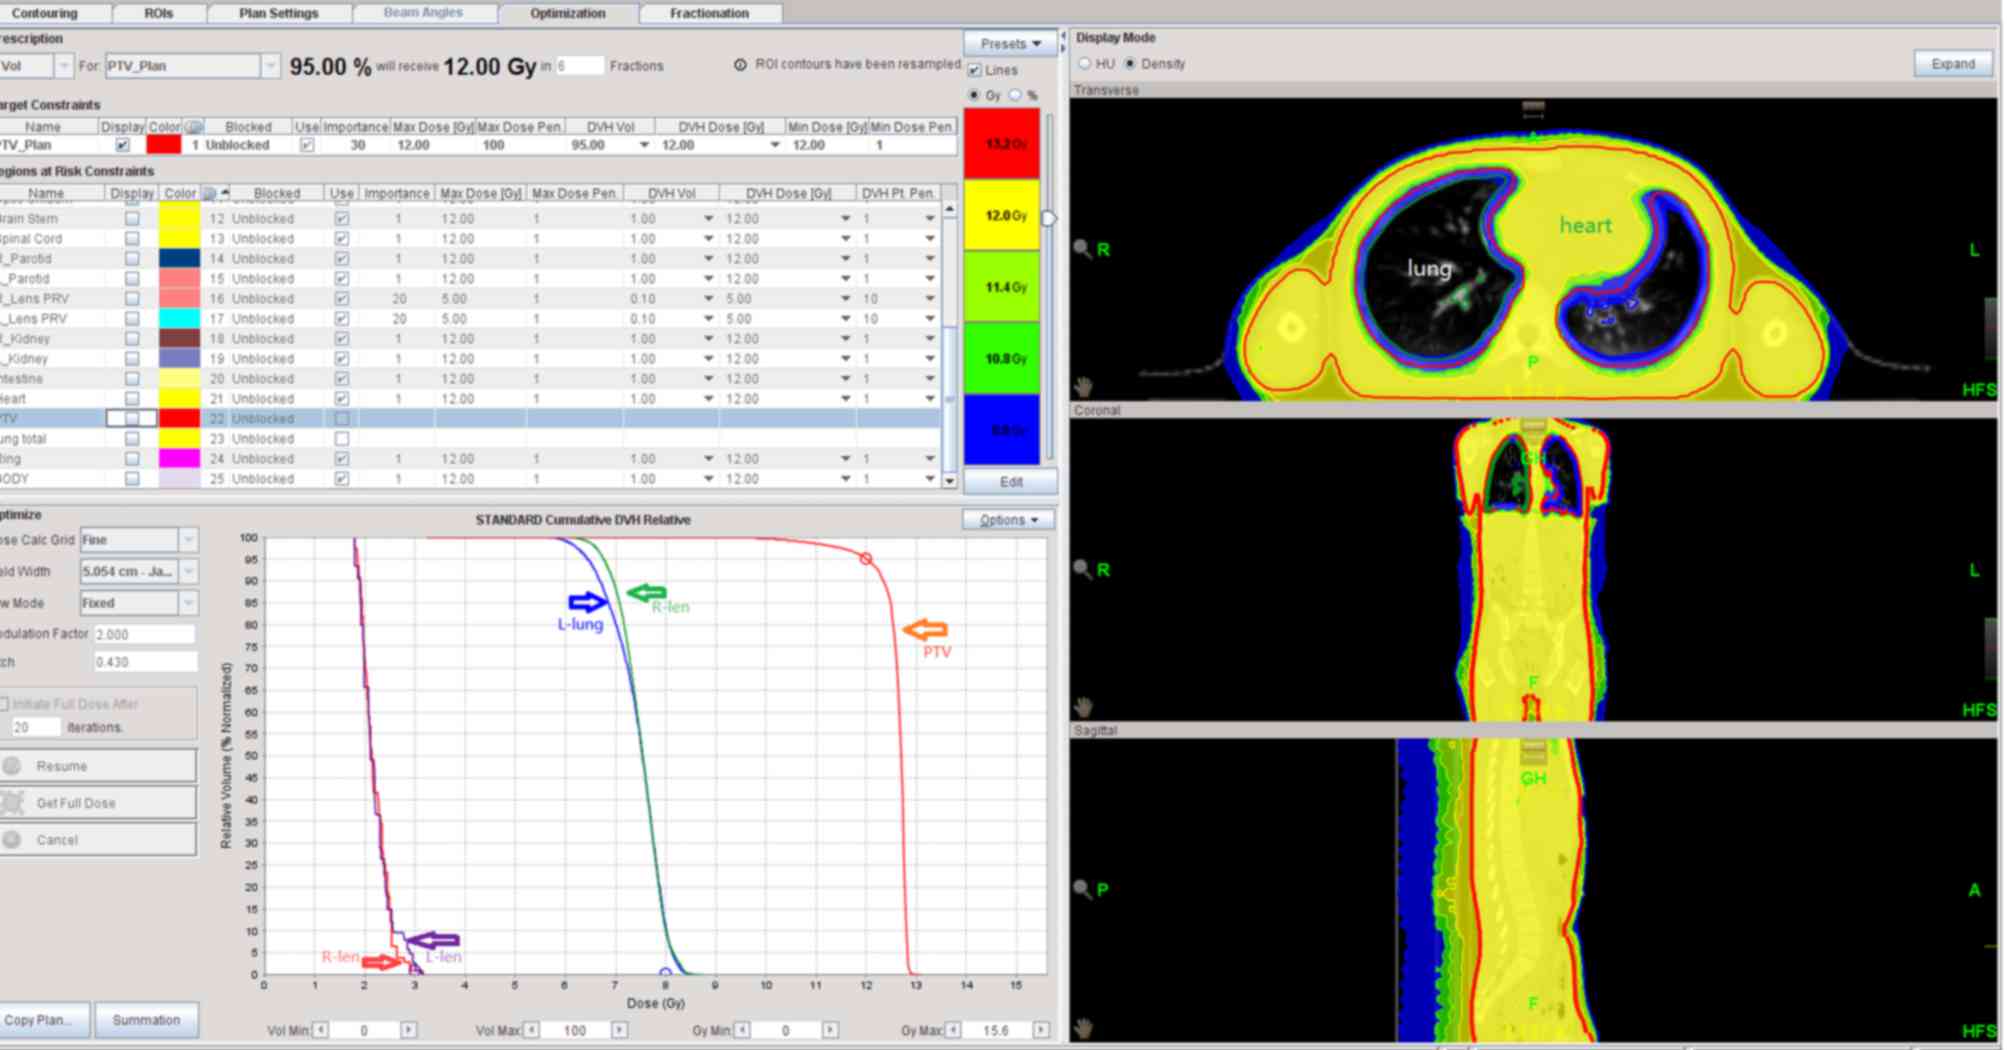Select the HU display mode radio button

(1085, 64)
